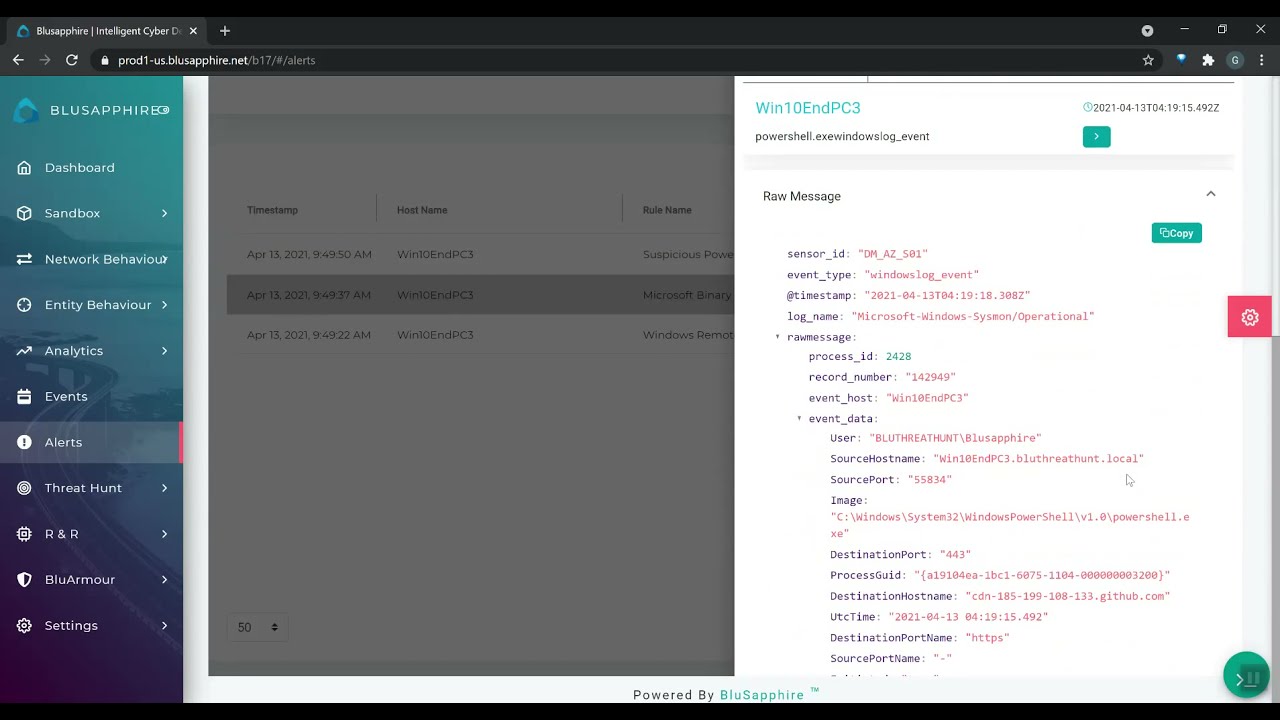Toggle the sidebar collapse switch near logo
Screen dimensions: 1280x720
click(163, 110)
